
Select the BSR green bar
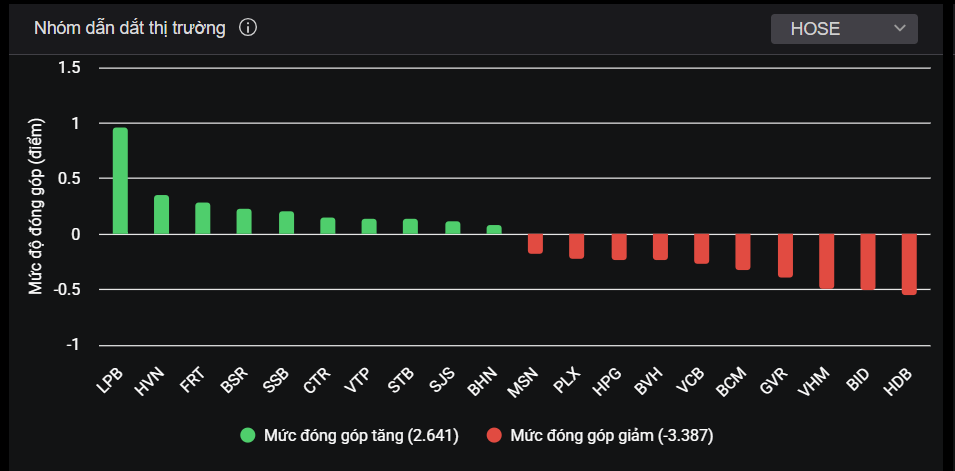coord(244,221)
